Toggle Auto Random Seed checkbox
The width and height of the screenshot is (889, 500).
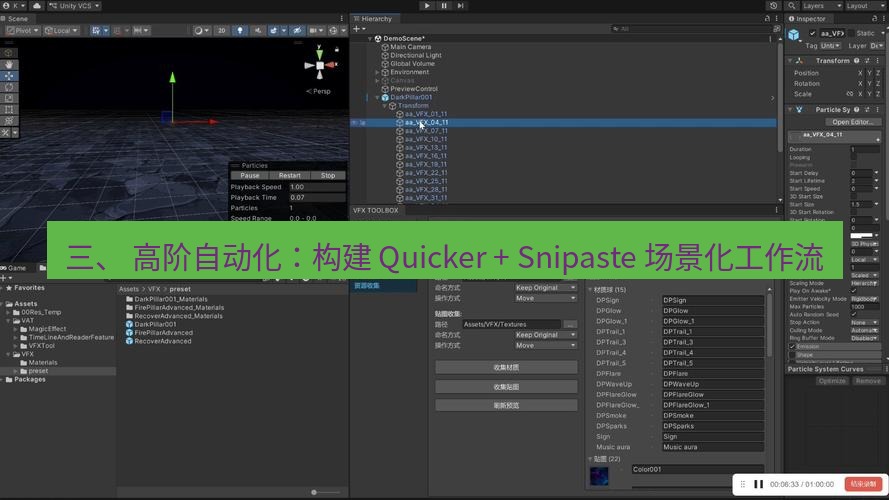854,314
